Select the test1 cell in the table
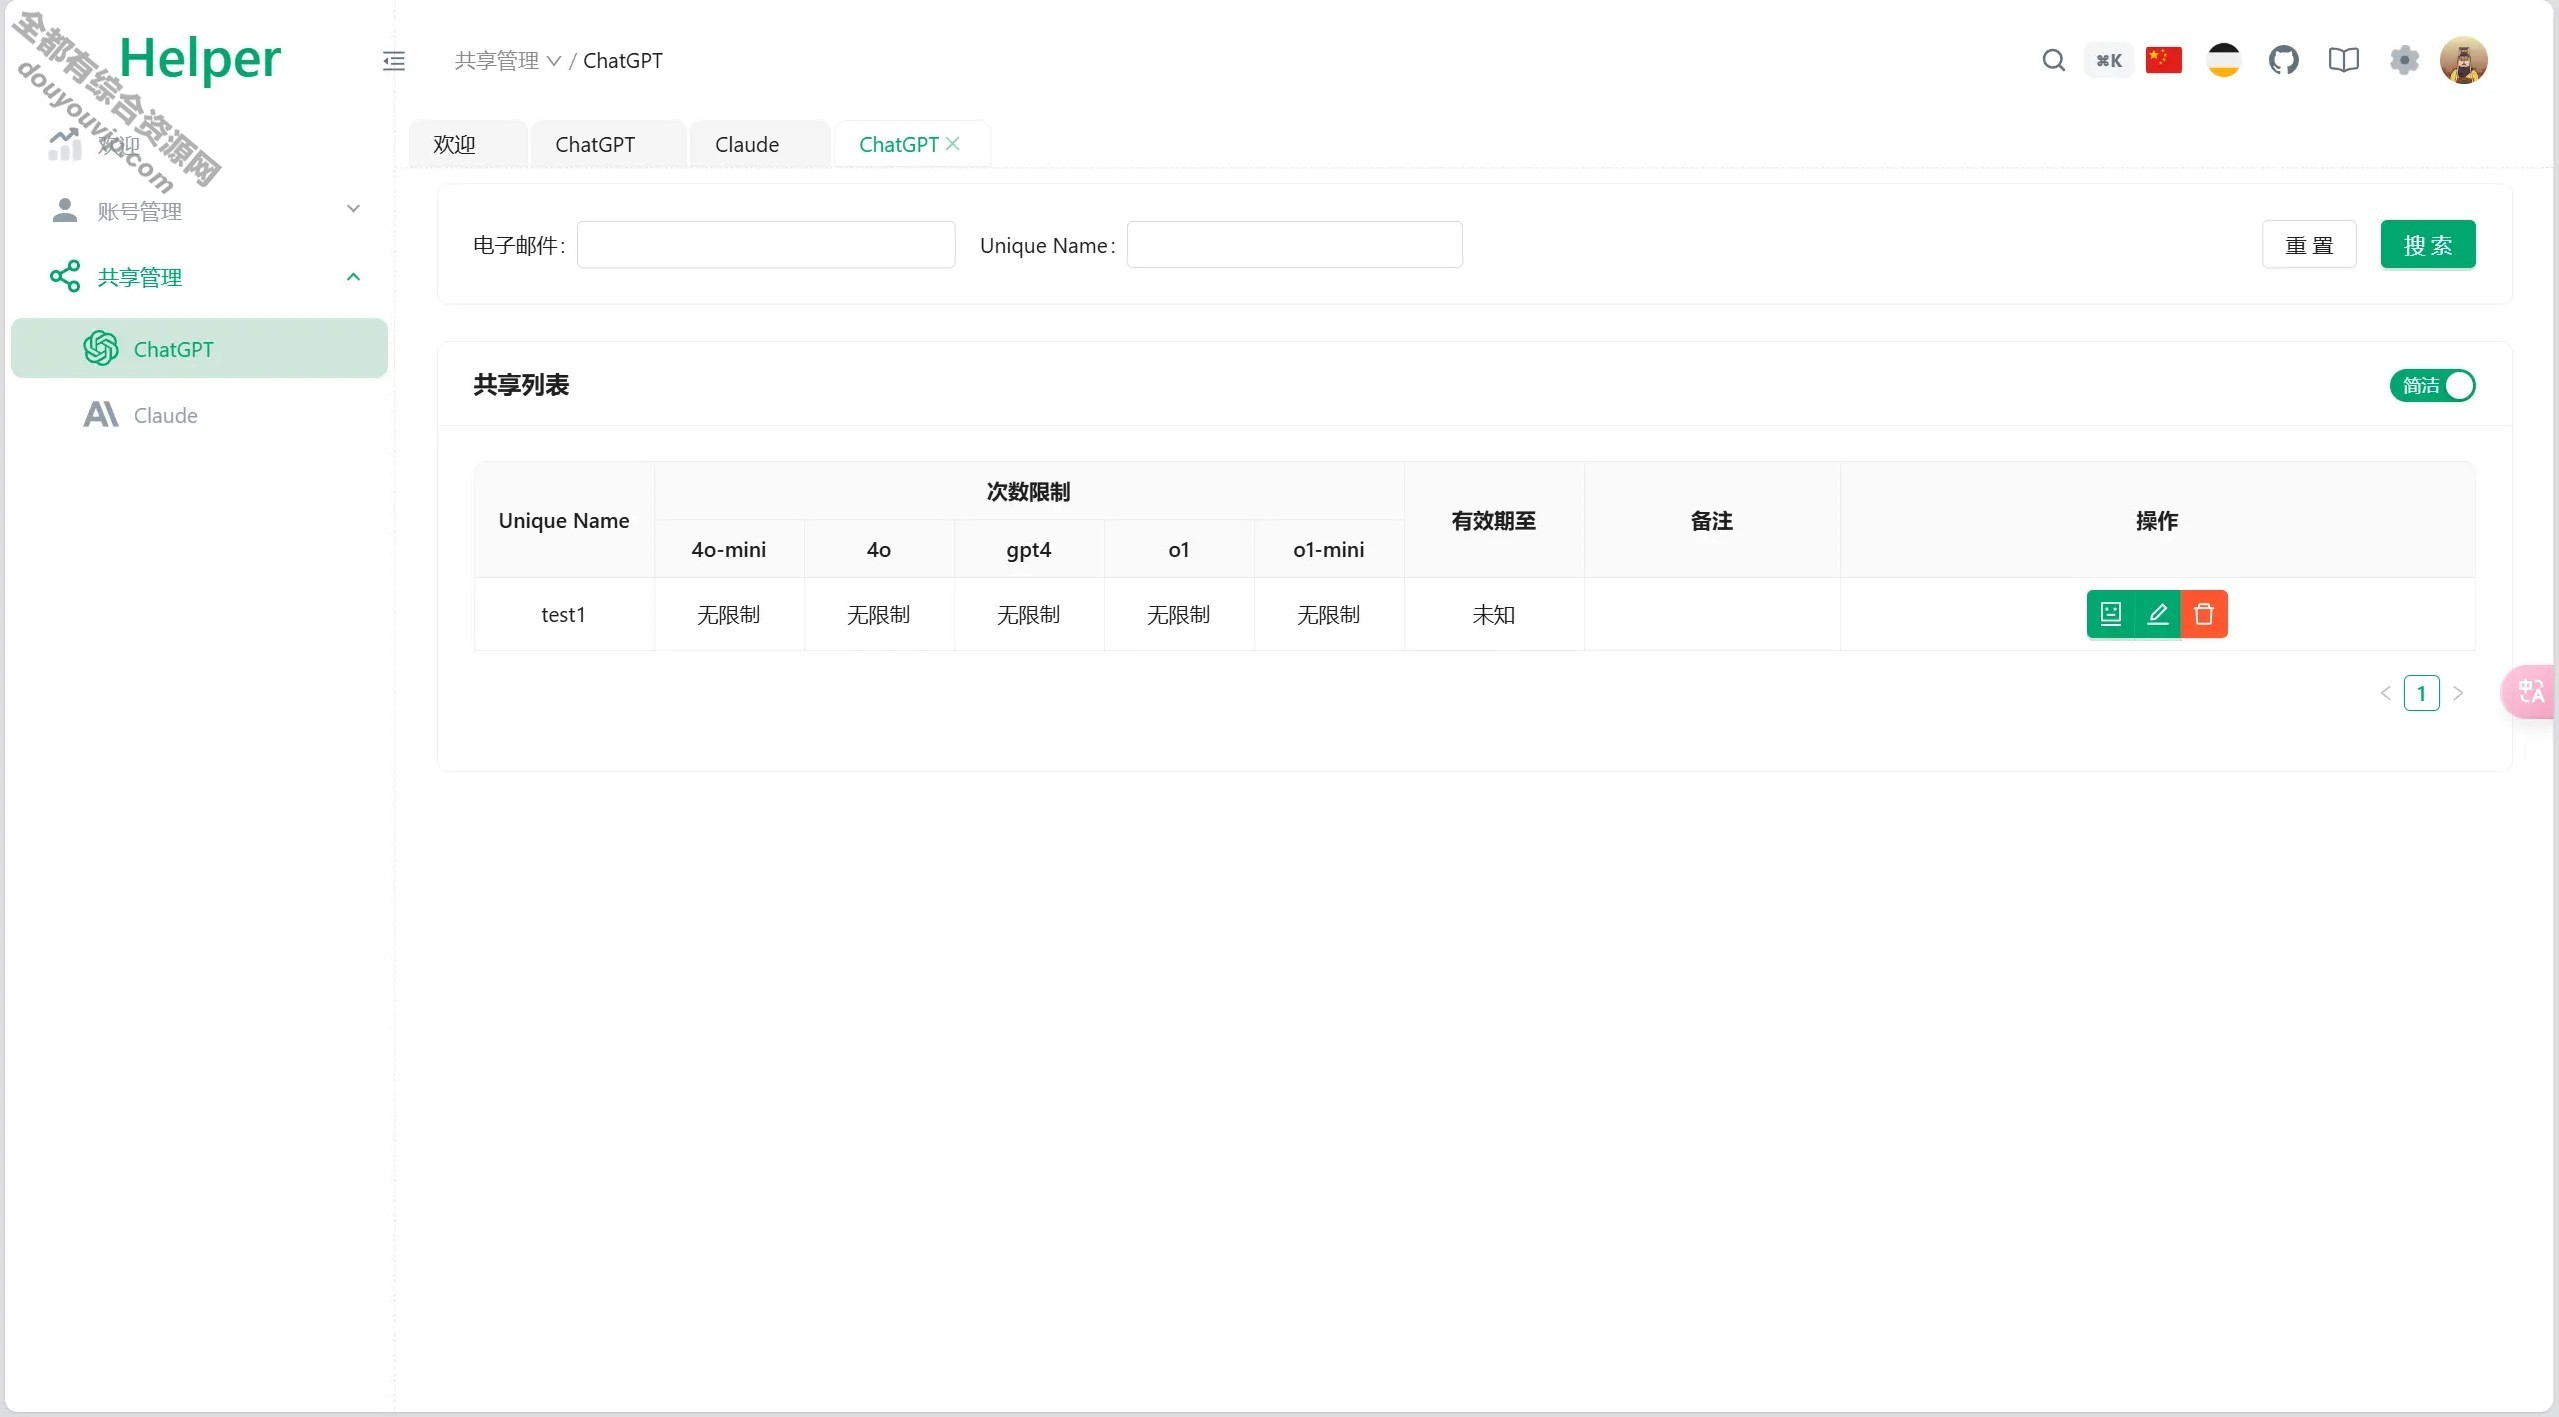 [x=564, y=614]
